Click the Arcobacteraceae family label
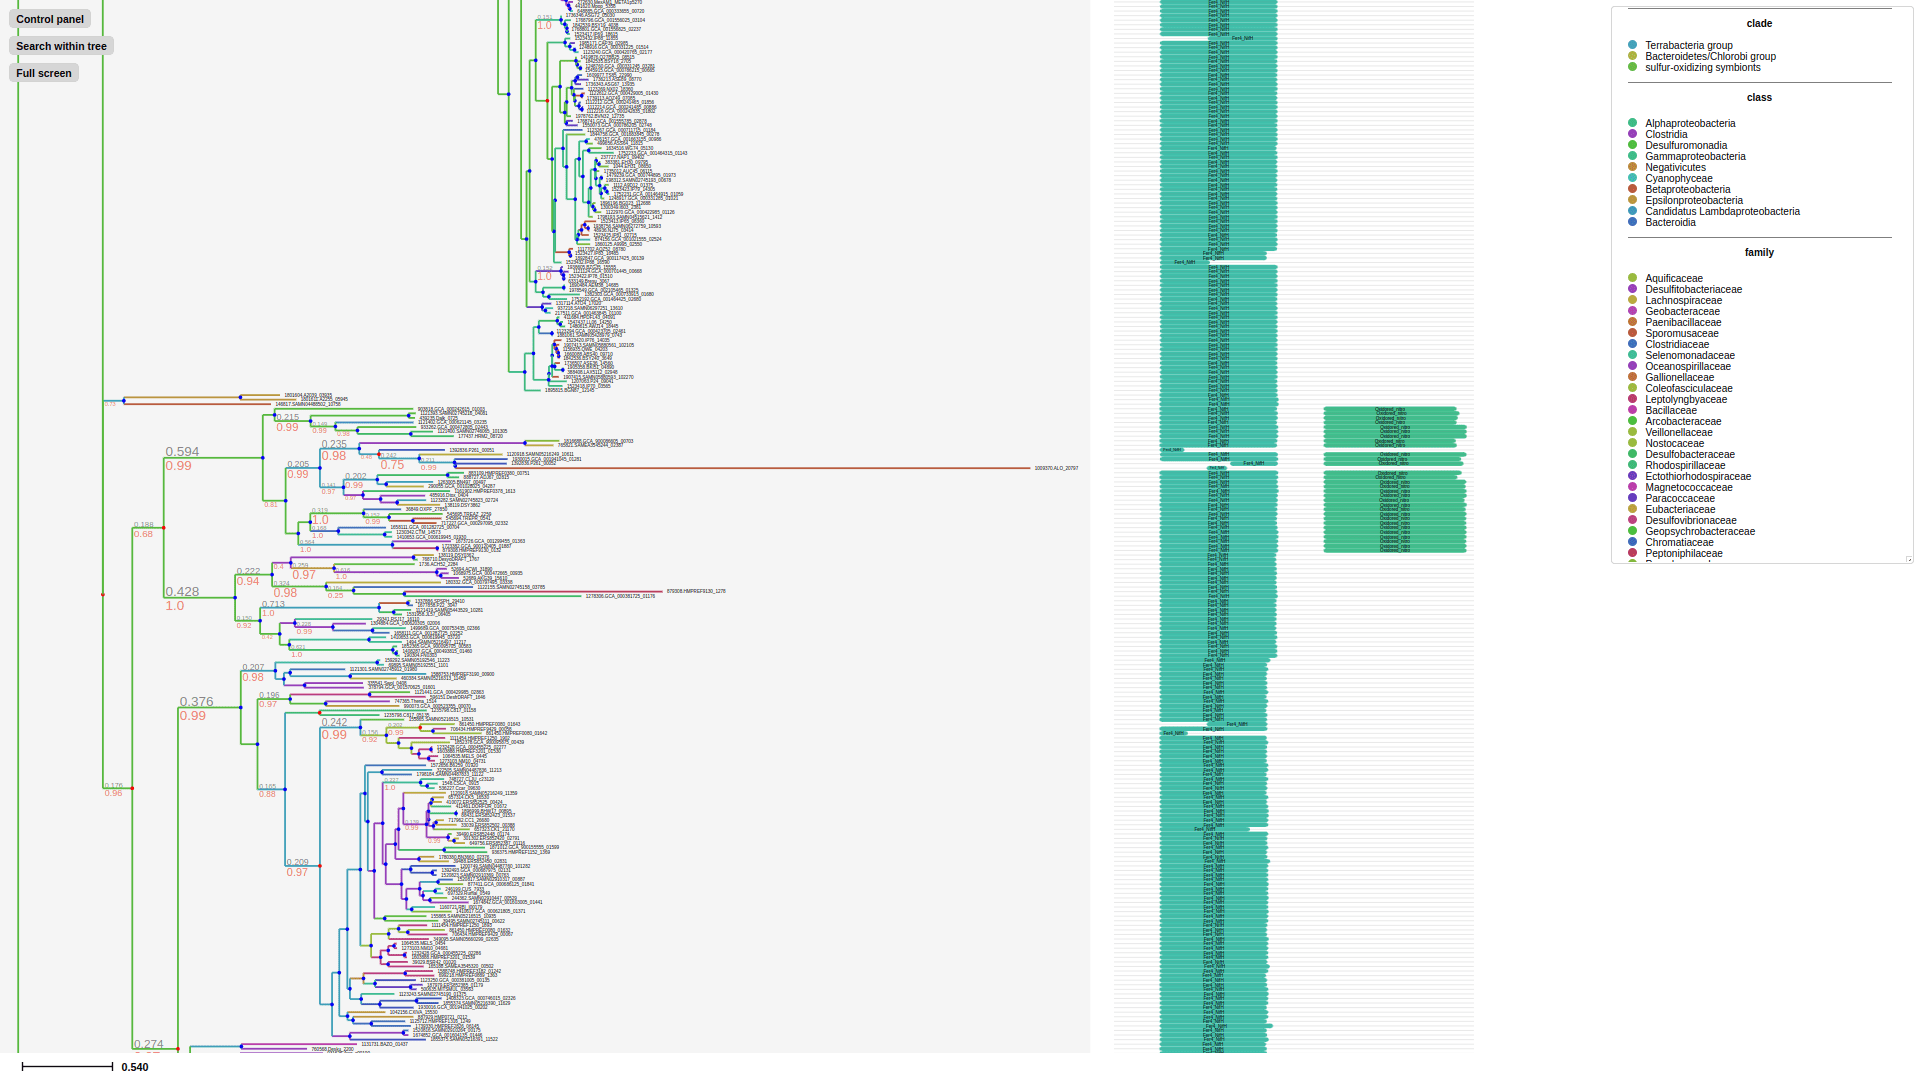The width and height of the screenshot is (1920, 1080). [1683, 421]
